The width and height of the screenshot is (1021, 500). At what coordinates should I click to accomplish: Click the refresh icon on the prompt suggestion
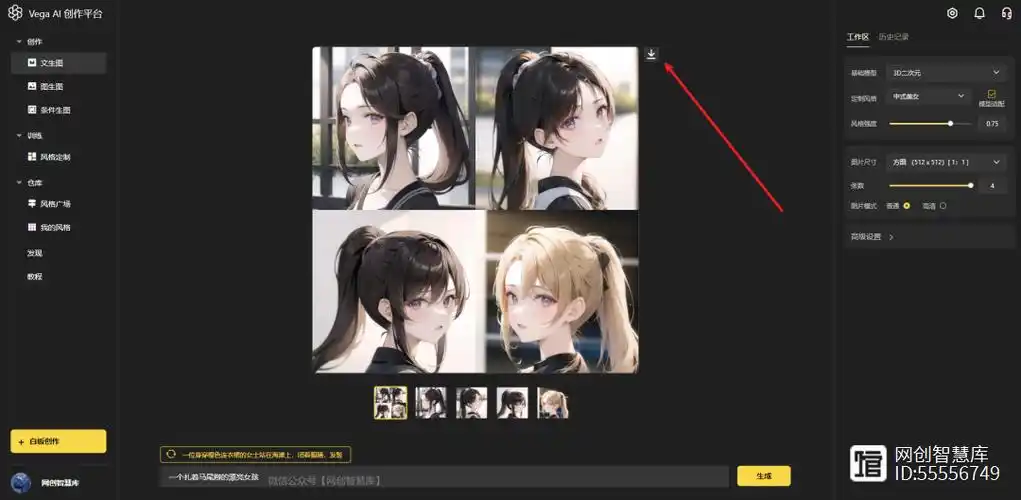pyautogui.click(x=171, y=454)
